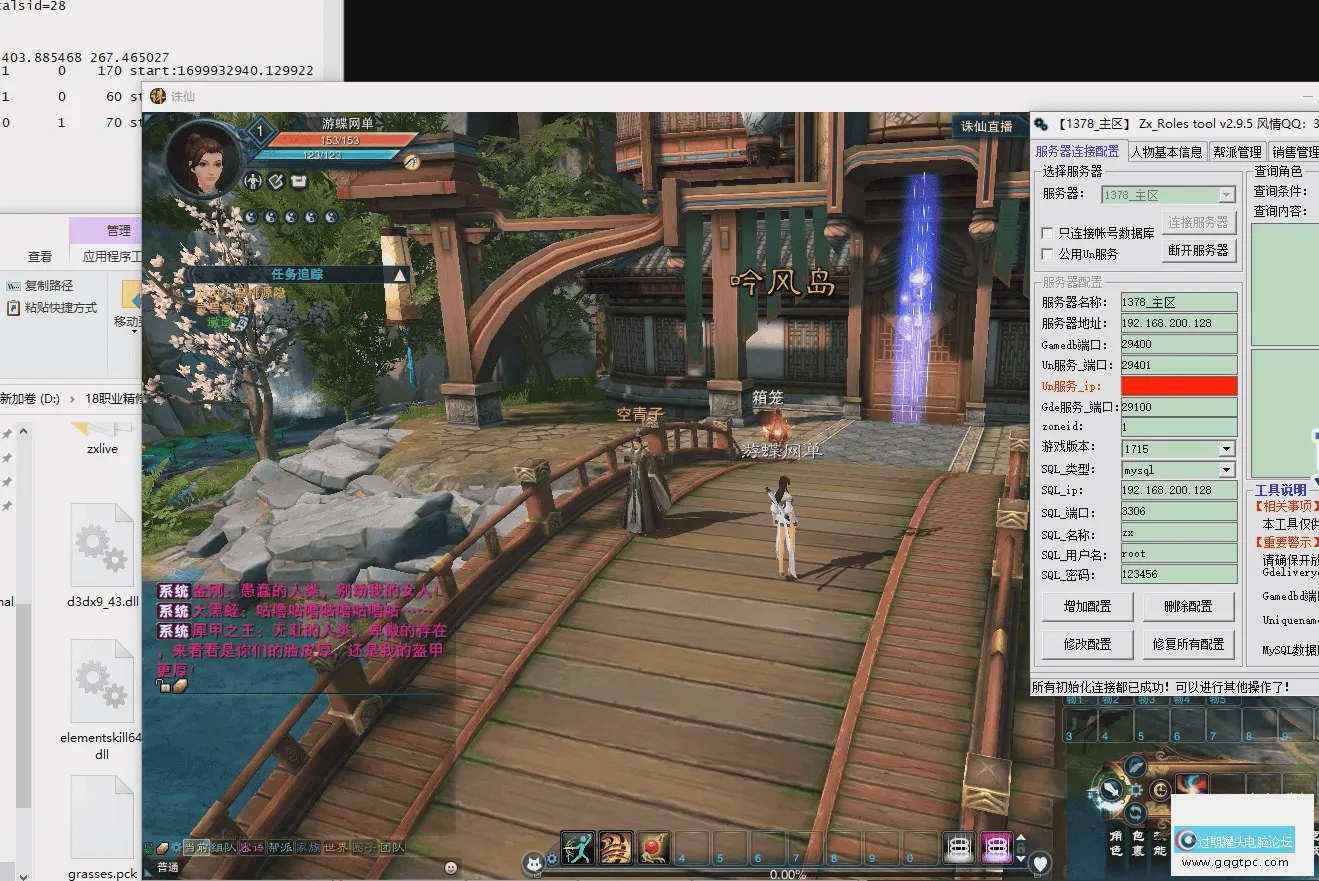Click the red Un服务_ip field
This screenshot has height=881, width=1319.
tap(1179, 386)
